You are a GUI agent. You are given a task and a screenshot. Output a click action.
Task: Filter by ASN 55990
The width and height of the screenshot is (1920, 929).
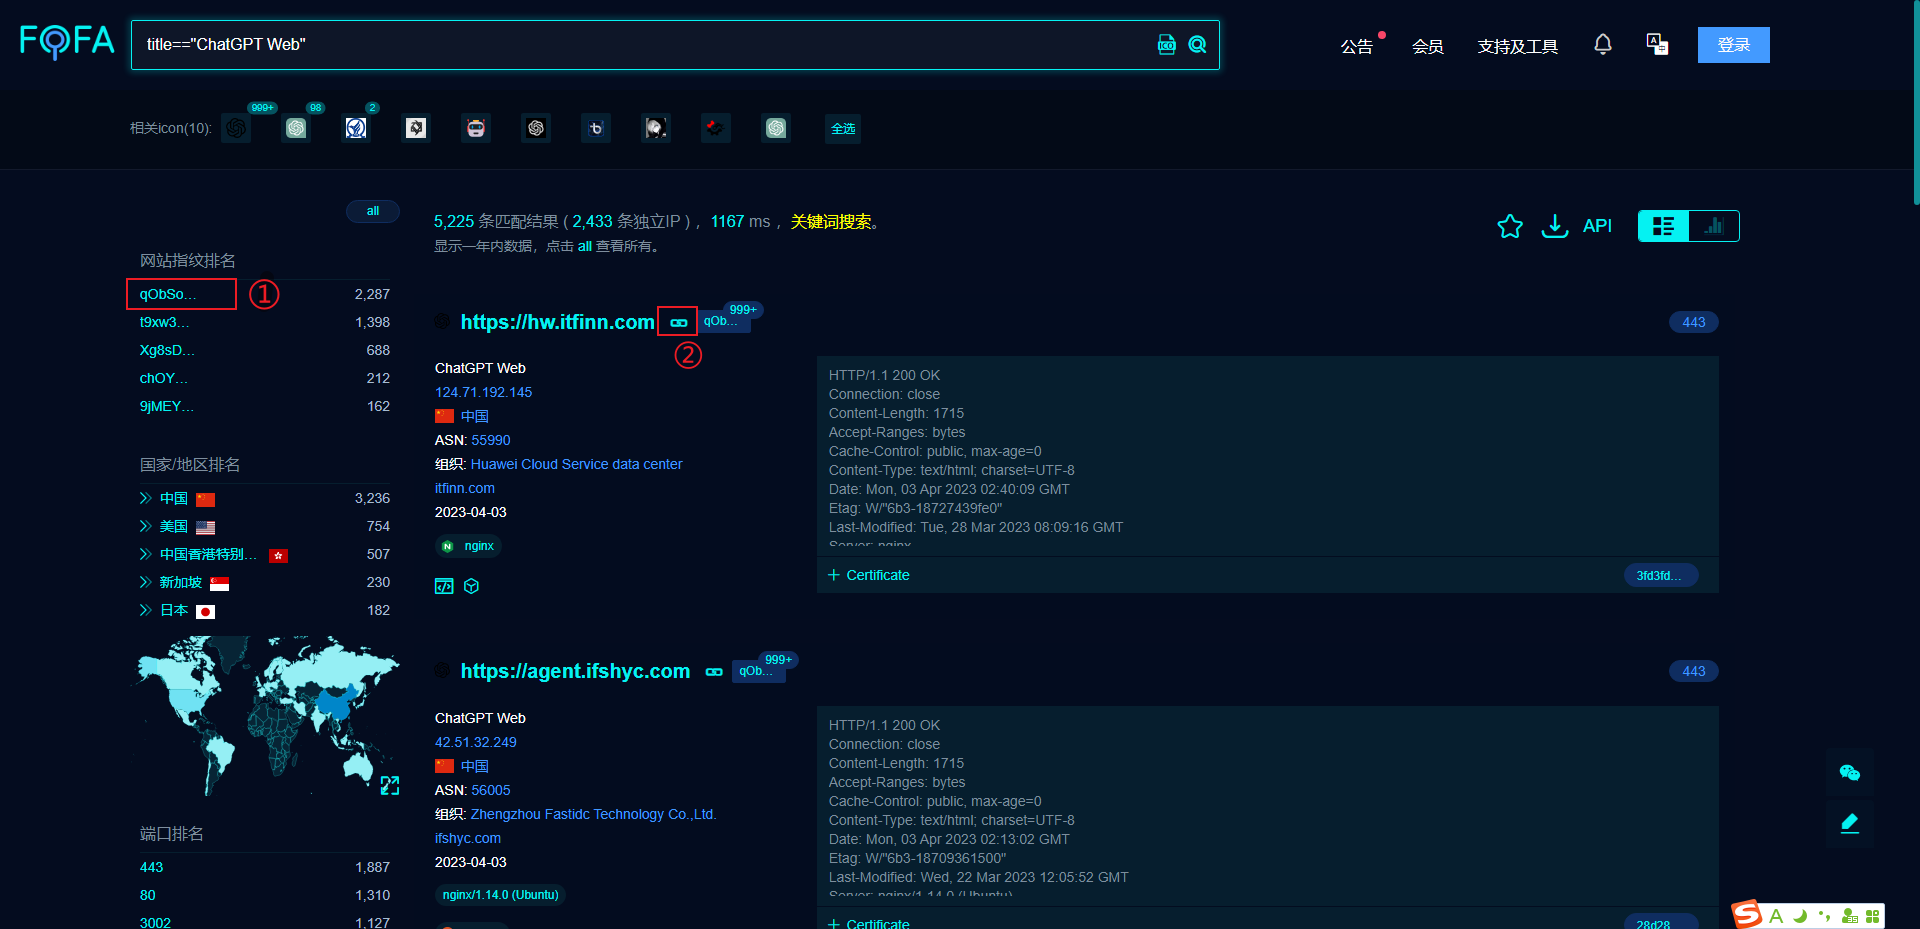[491, 440]
